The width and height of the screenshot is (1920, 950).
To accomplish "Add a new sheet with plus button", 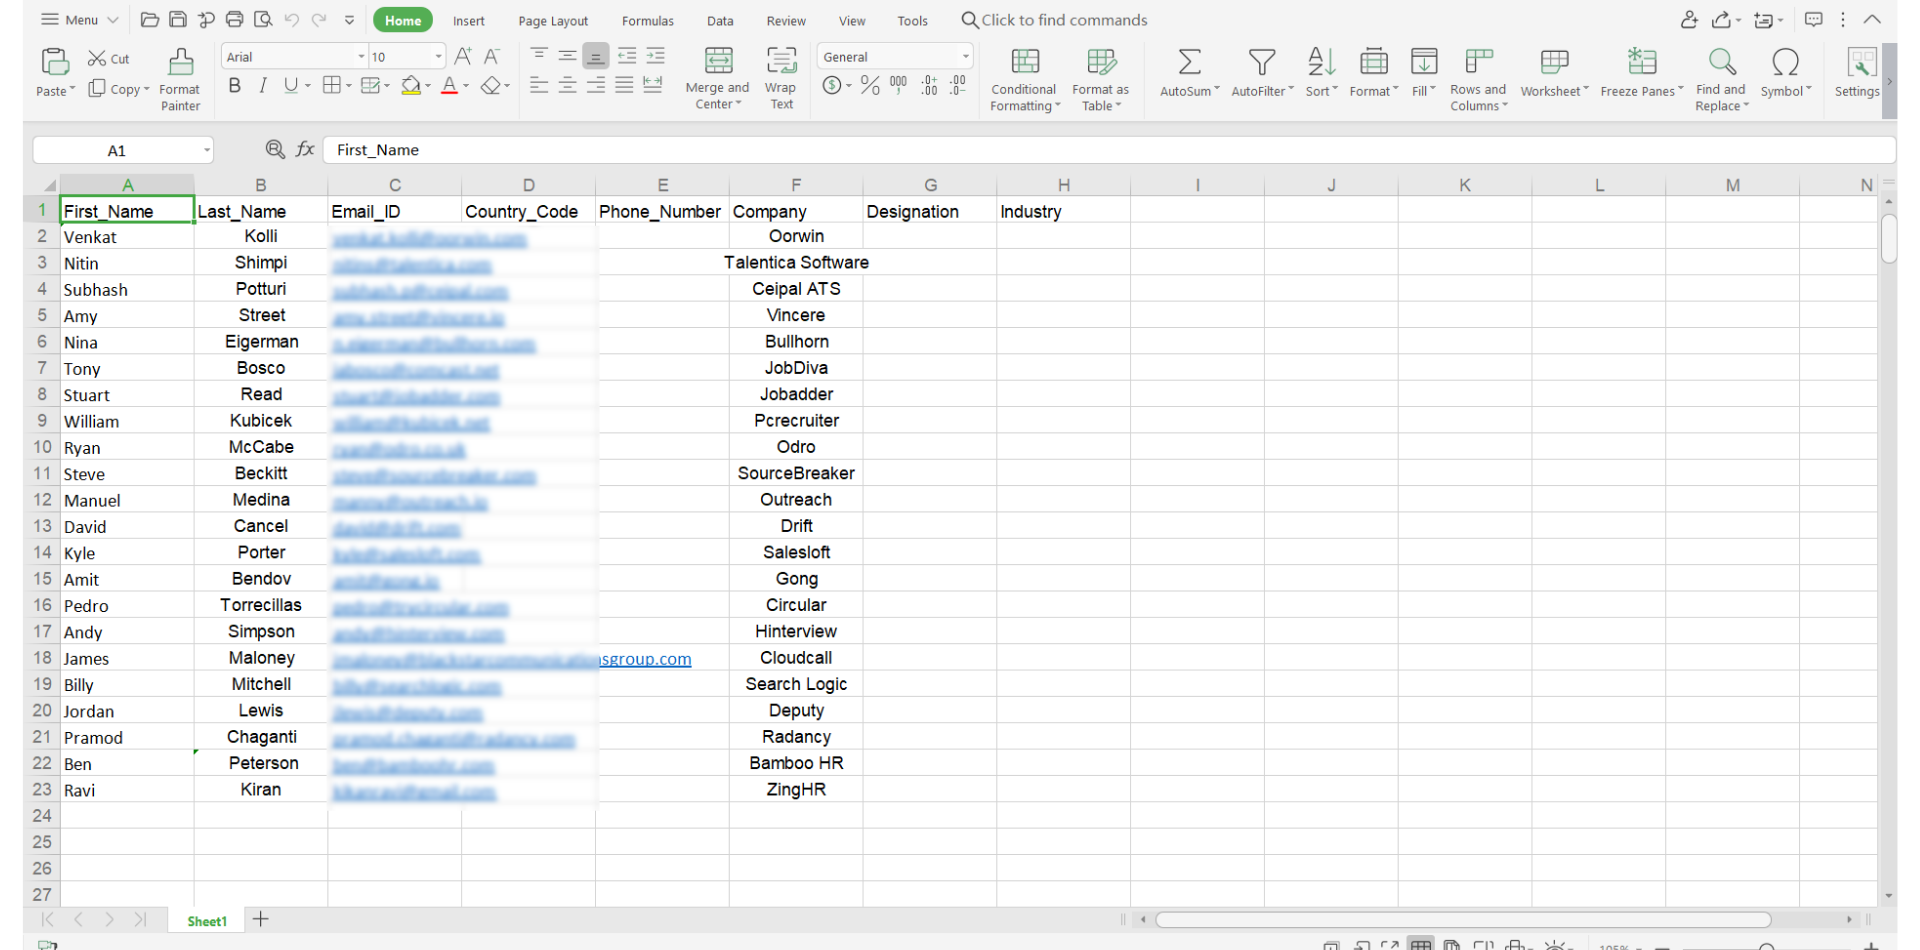I will (x=261, y=919).
